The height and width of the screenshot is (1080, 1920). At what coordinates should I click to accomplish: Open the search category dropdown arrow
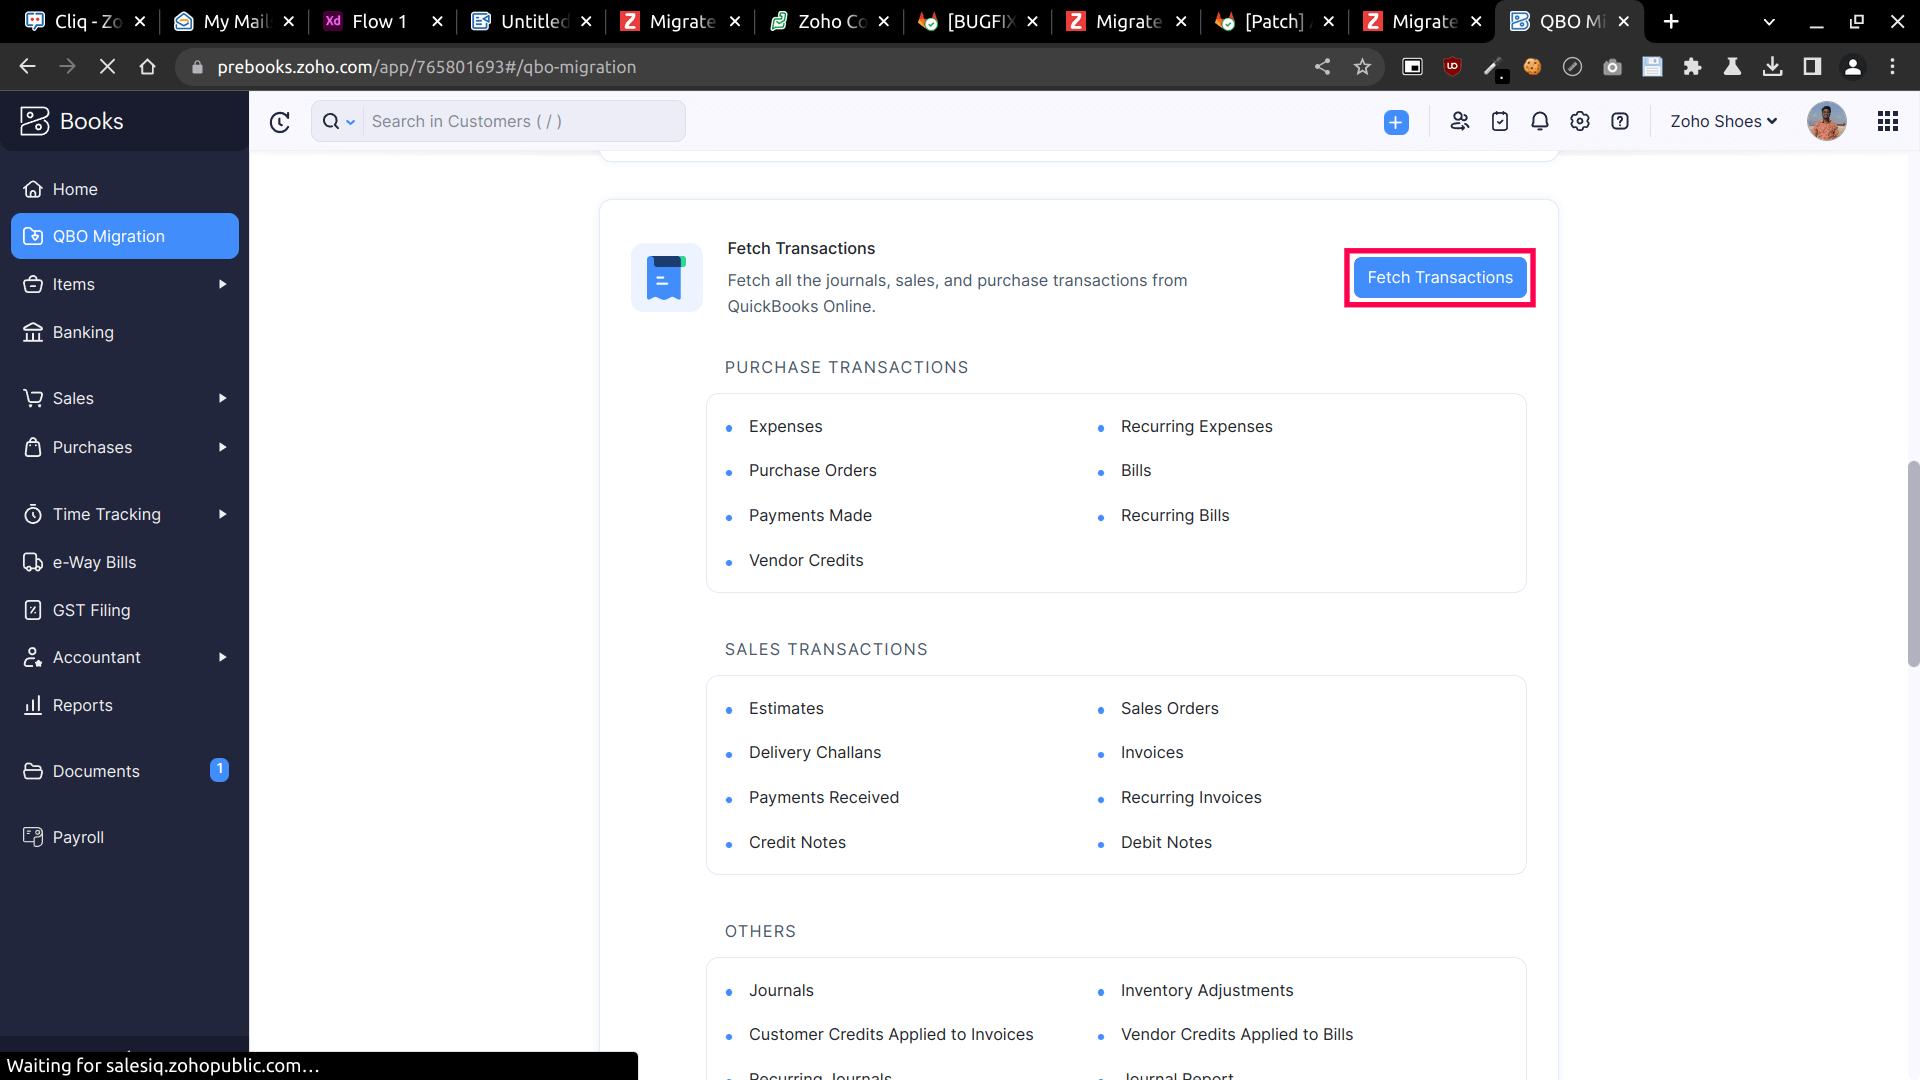pos(350,122)
